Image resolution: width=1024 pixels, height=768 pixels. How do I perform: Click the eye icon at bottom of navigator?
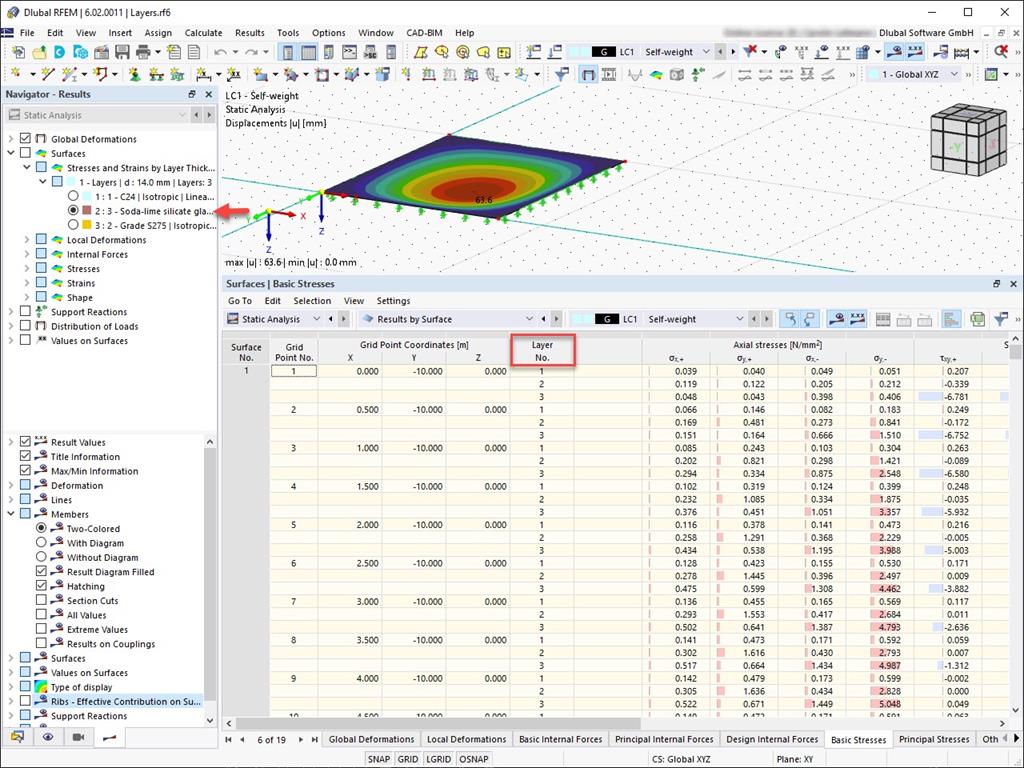tap(47, 738)
